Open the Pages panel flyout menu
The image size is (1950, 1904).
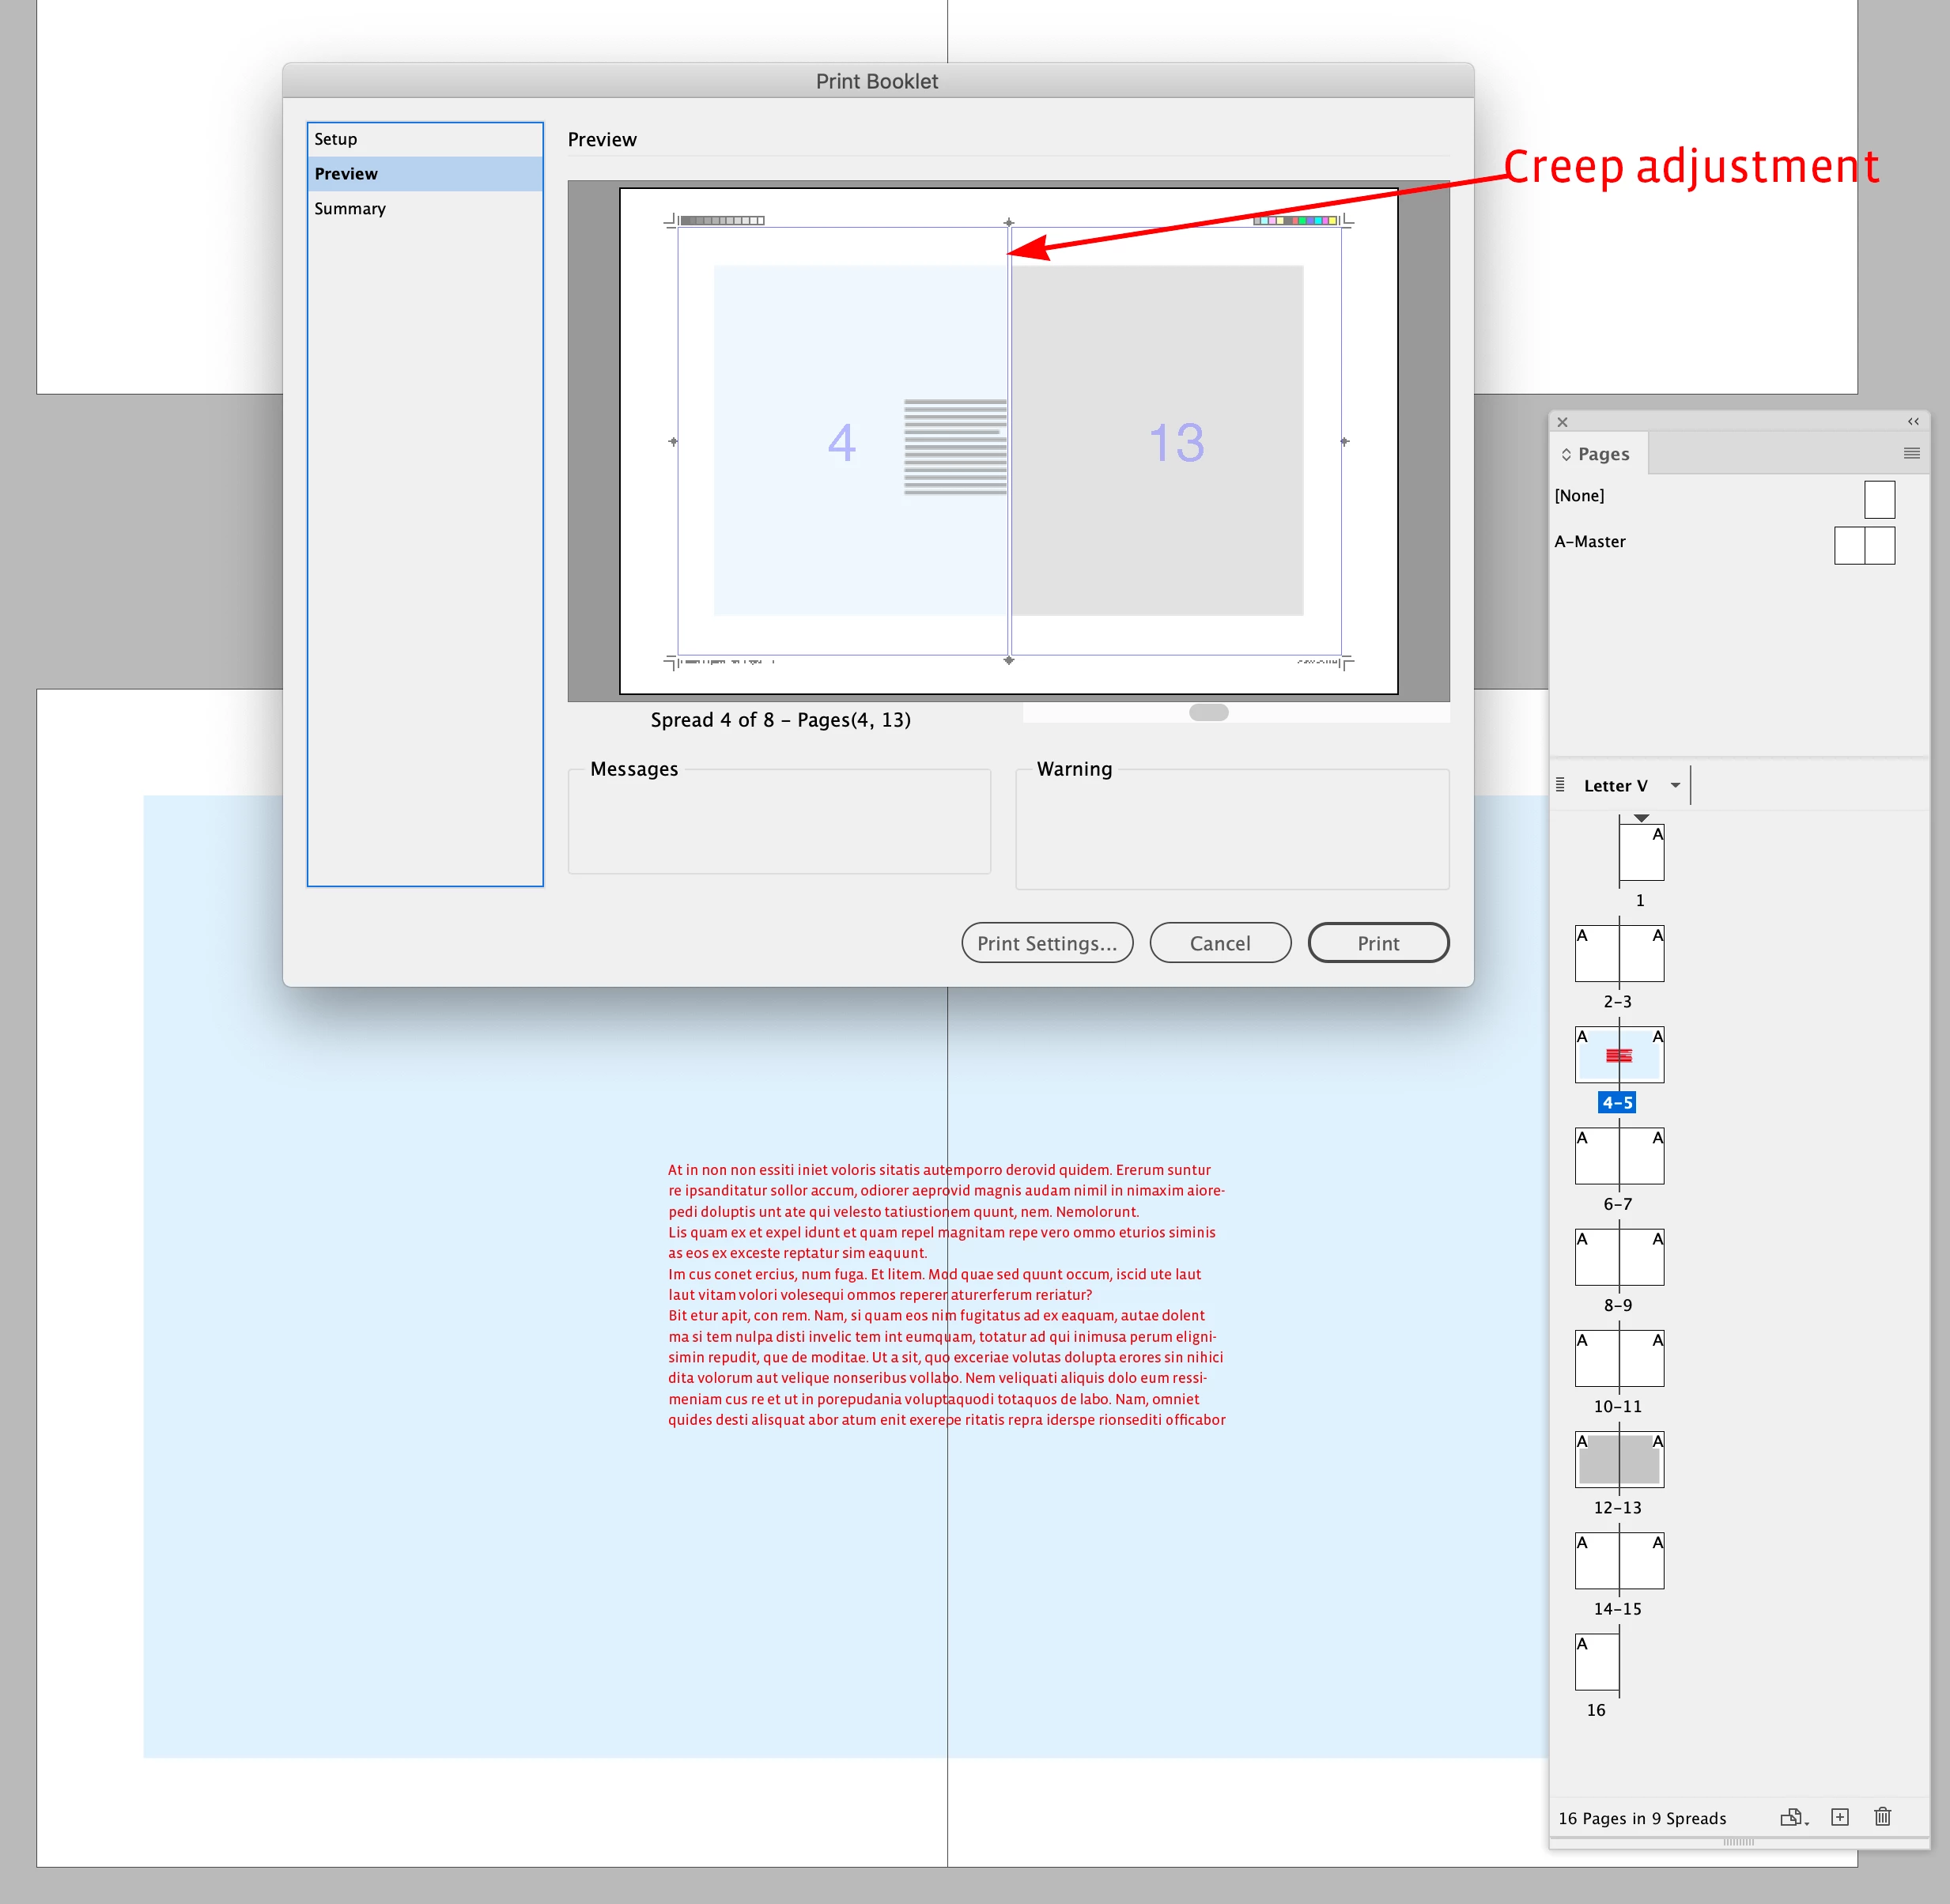1911,453
